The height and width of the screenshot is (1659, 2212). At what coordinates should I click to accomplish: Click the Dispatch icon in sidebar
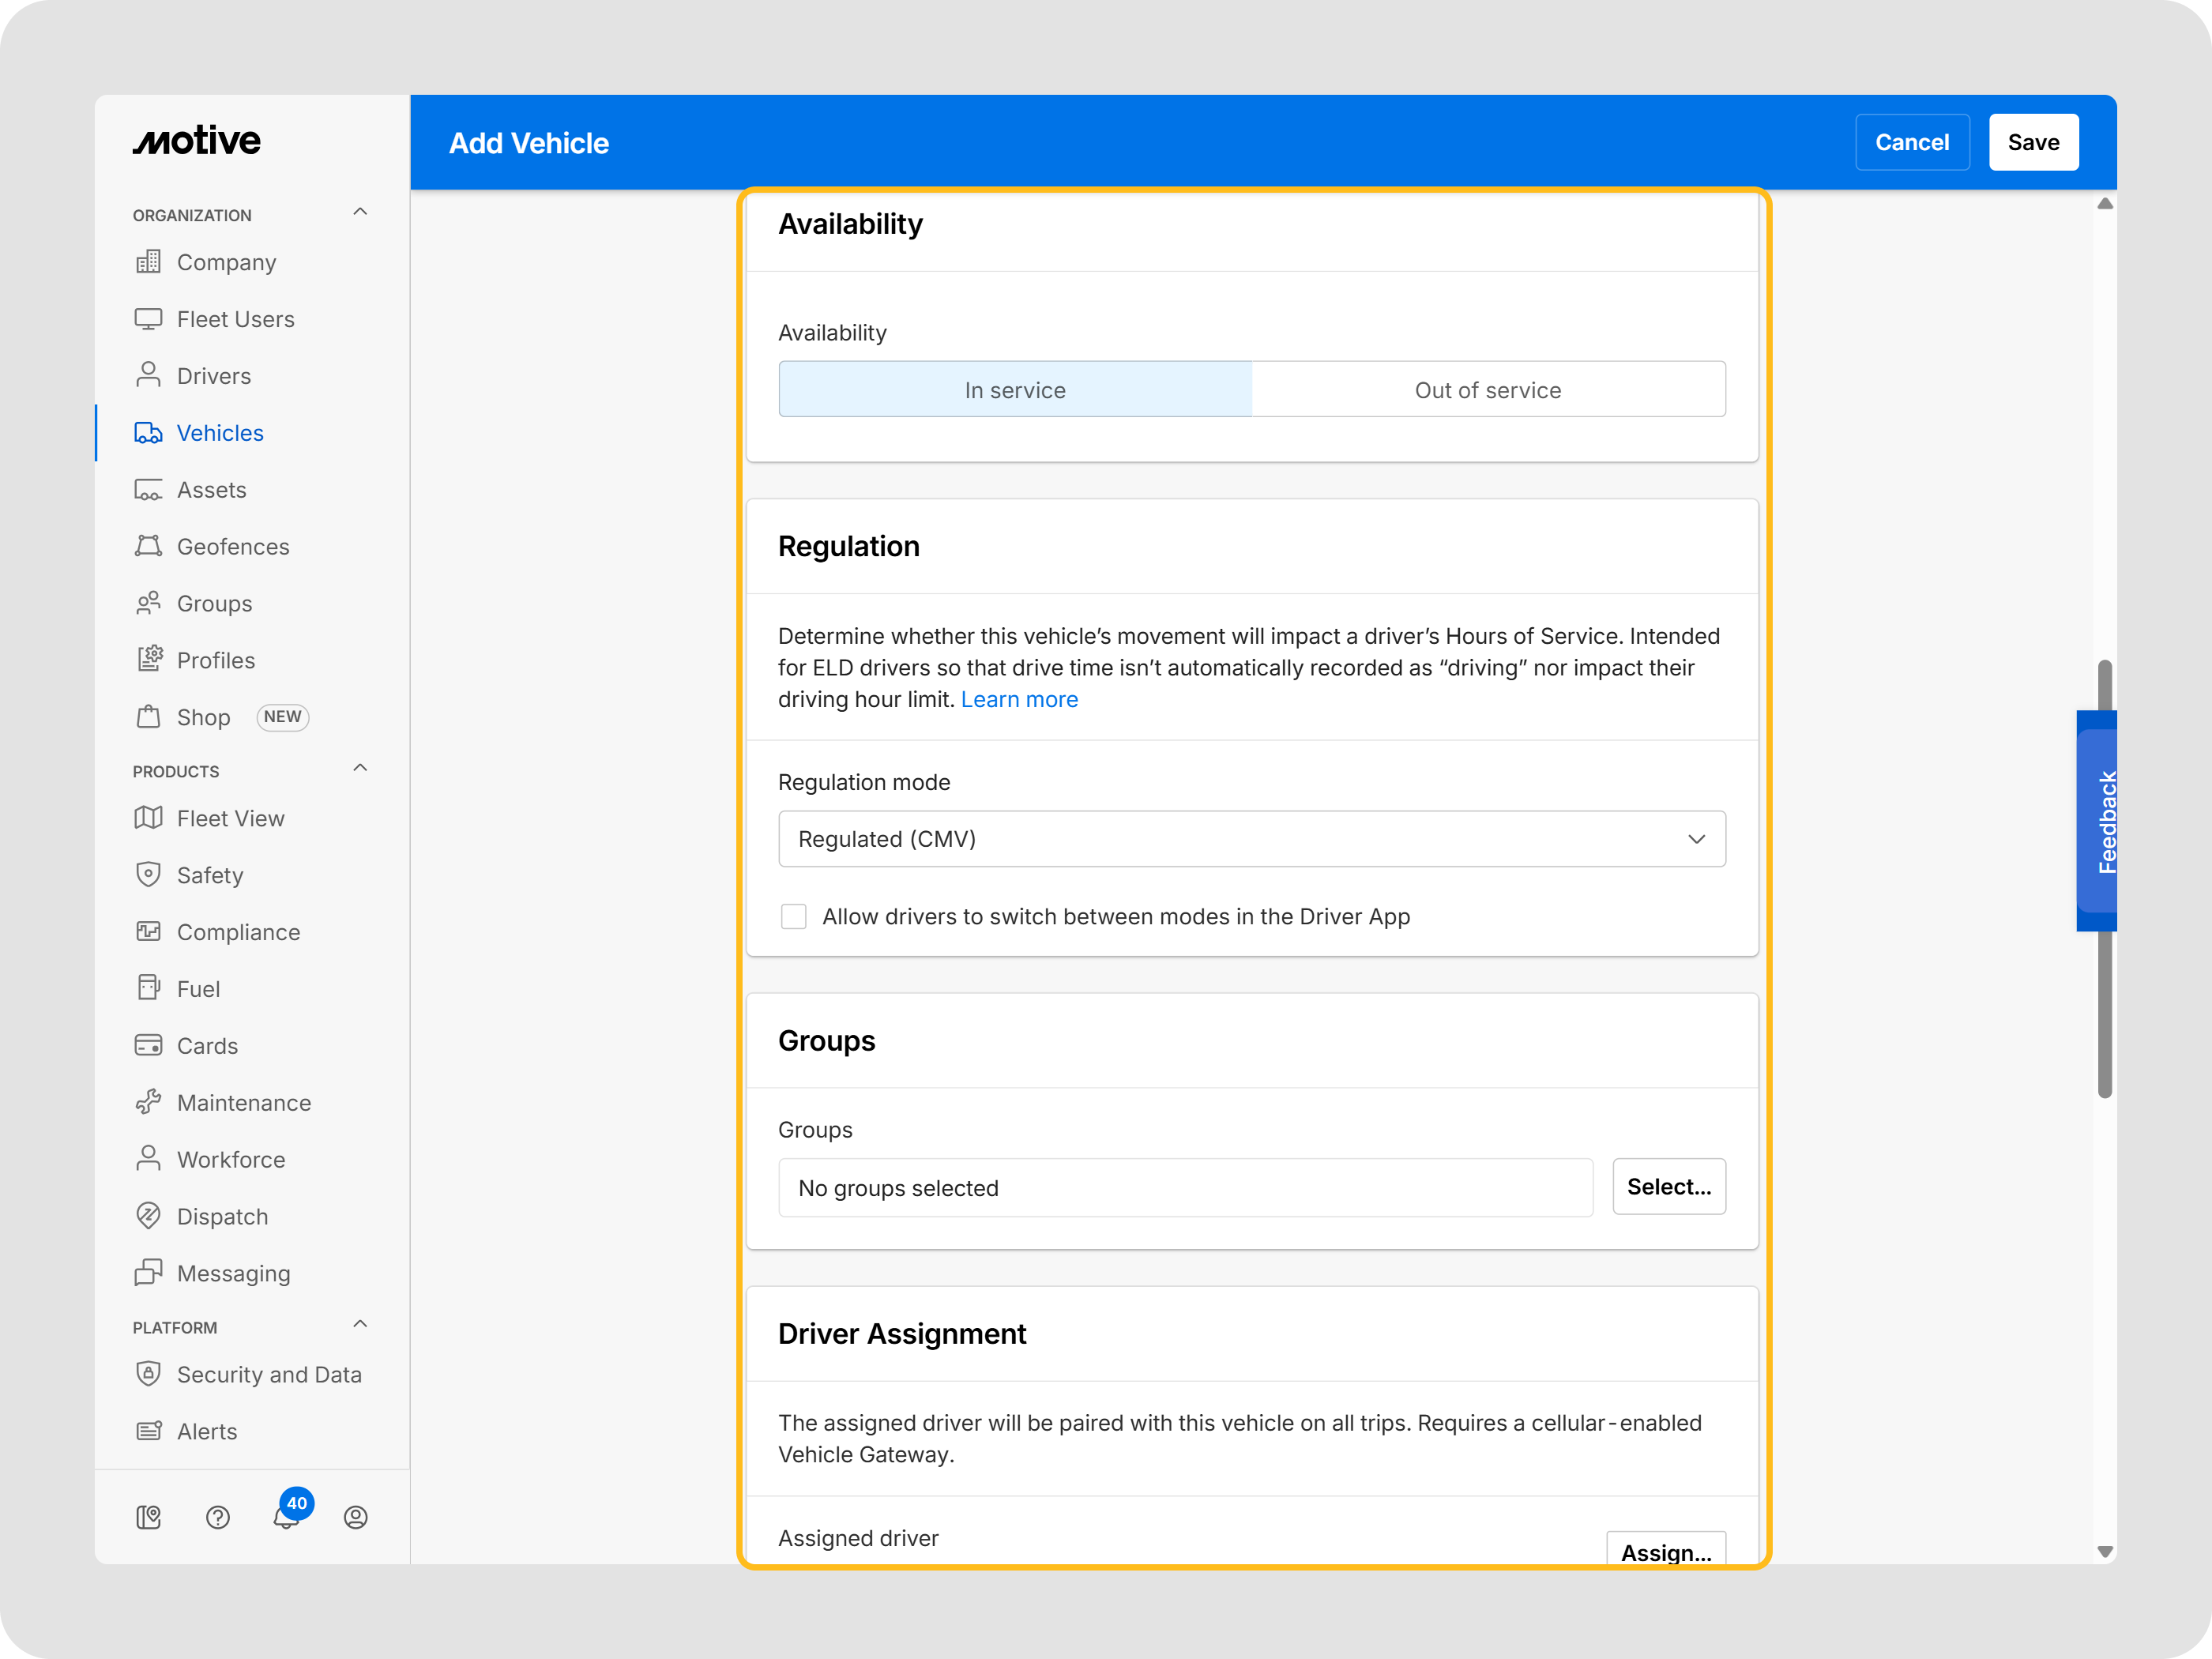tap(148, 1216)
